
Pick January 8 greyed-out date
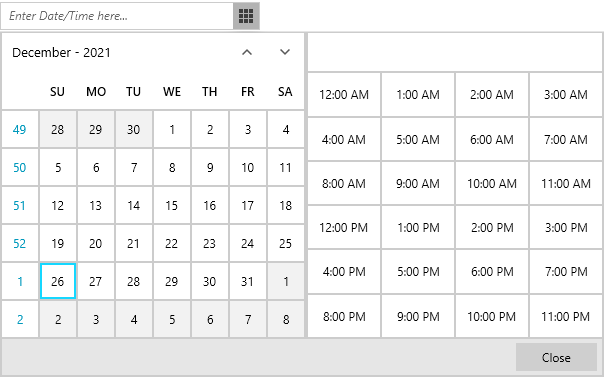286,319
